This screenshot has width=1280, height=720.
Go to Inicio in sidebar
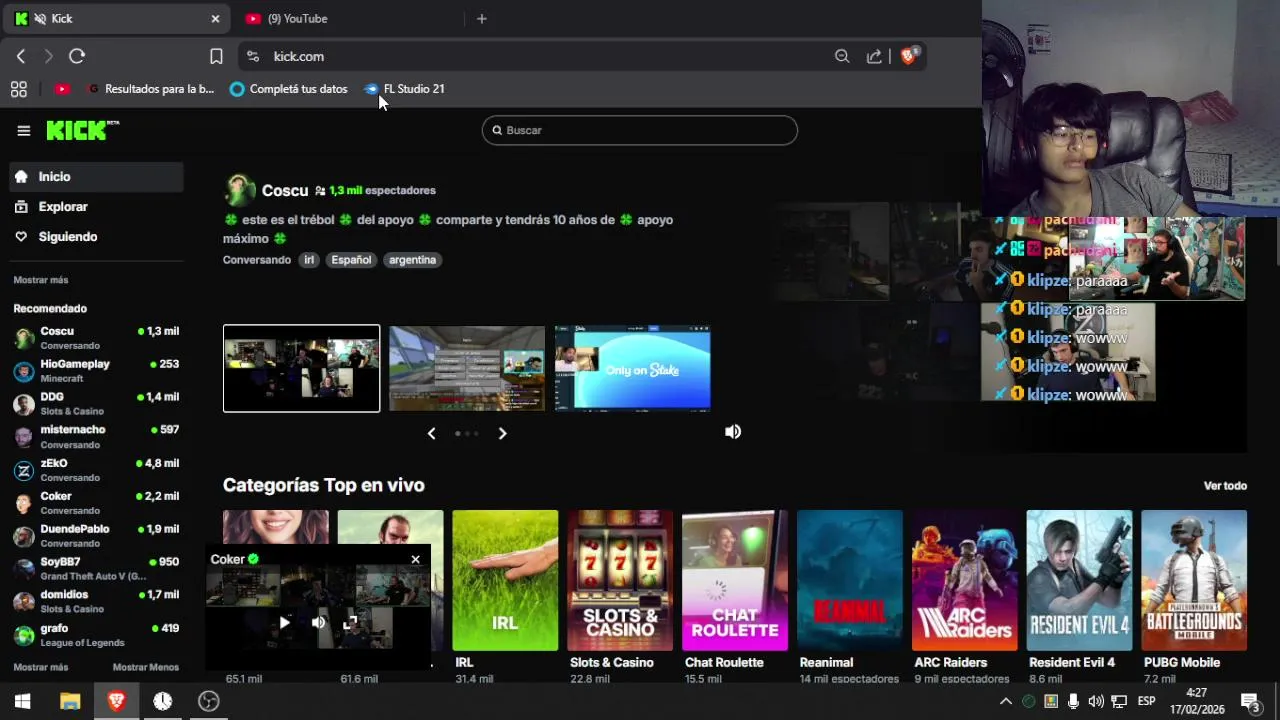[x=96, y=176]
